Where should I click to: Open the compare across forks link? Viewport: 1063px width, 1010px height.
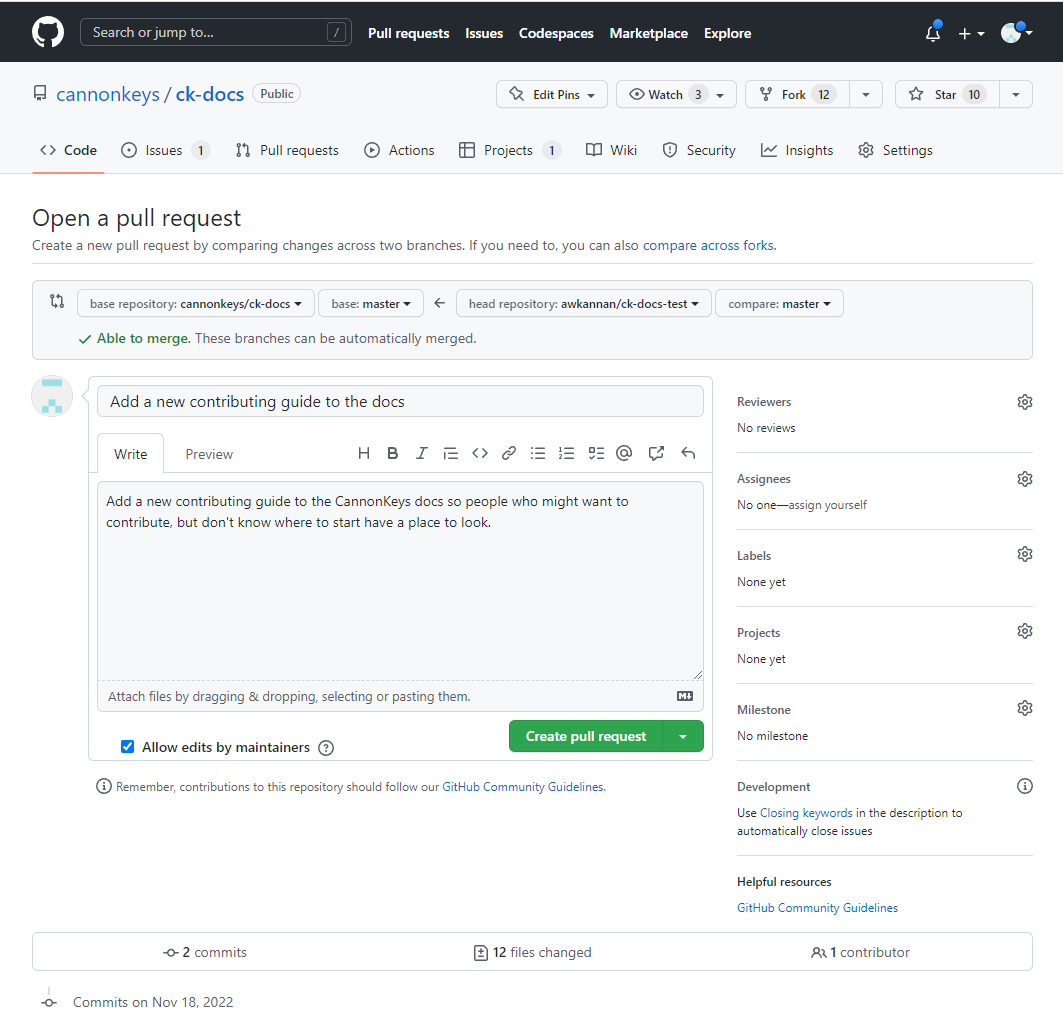(707, 245)
